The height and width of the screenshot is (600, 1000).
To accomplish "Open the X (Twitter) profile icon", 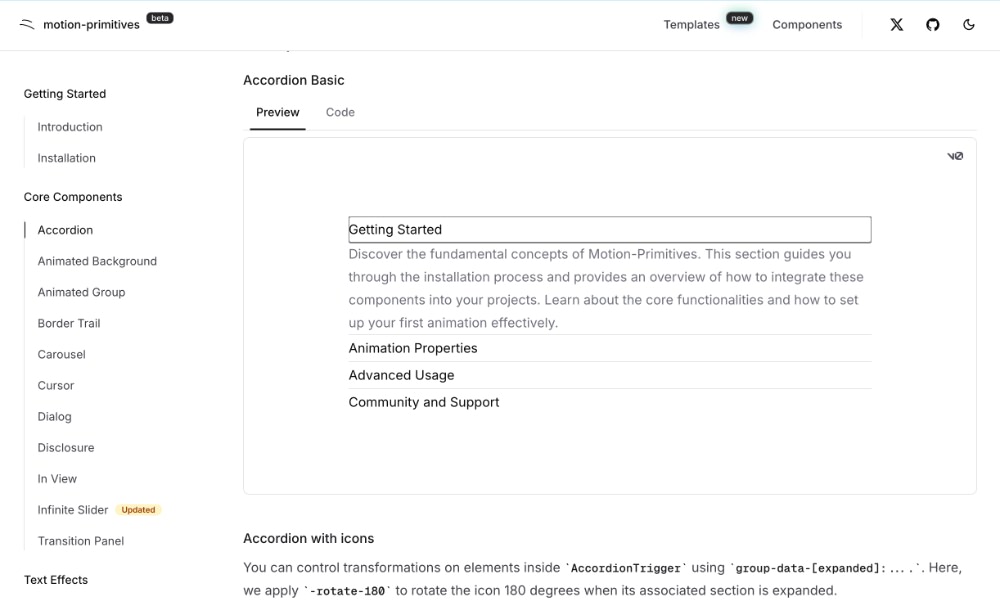I will (x=897, y=24).
